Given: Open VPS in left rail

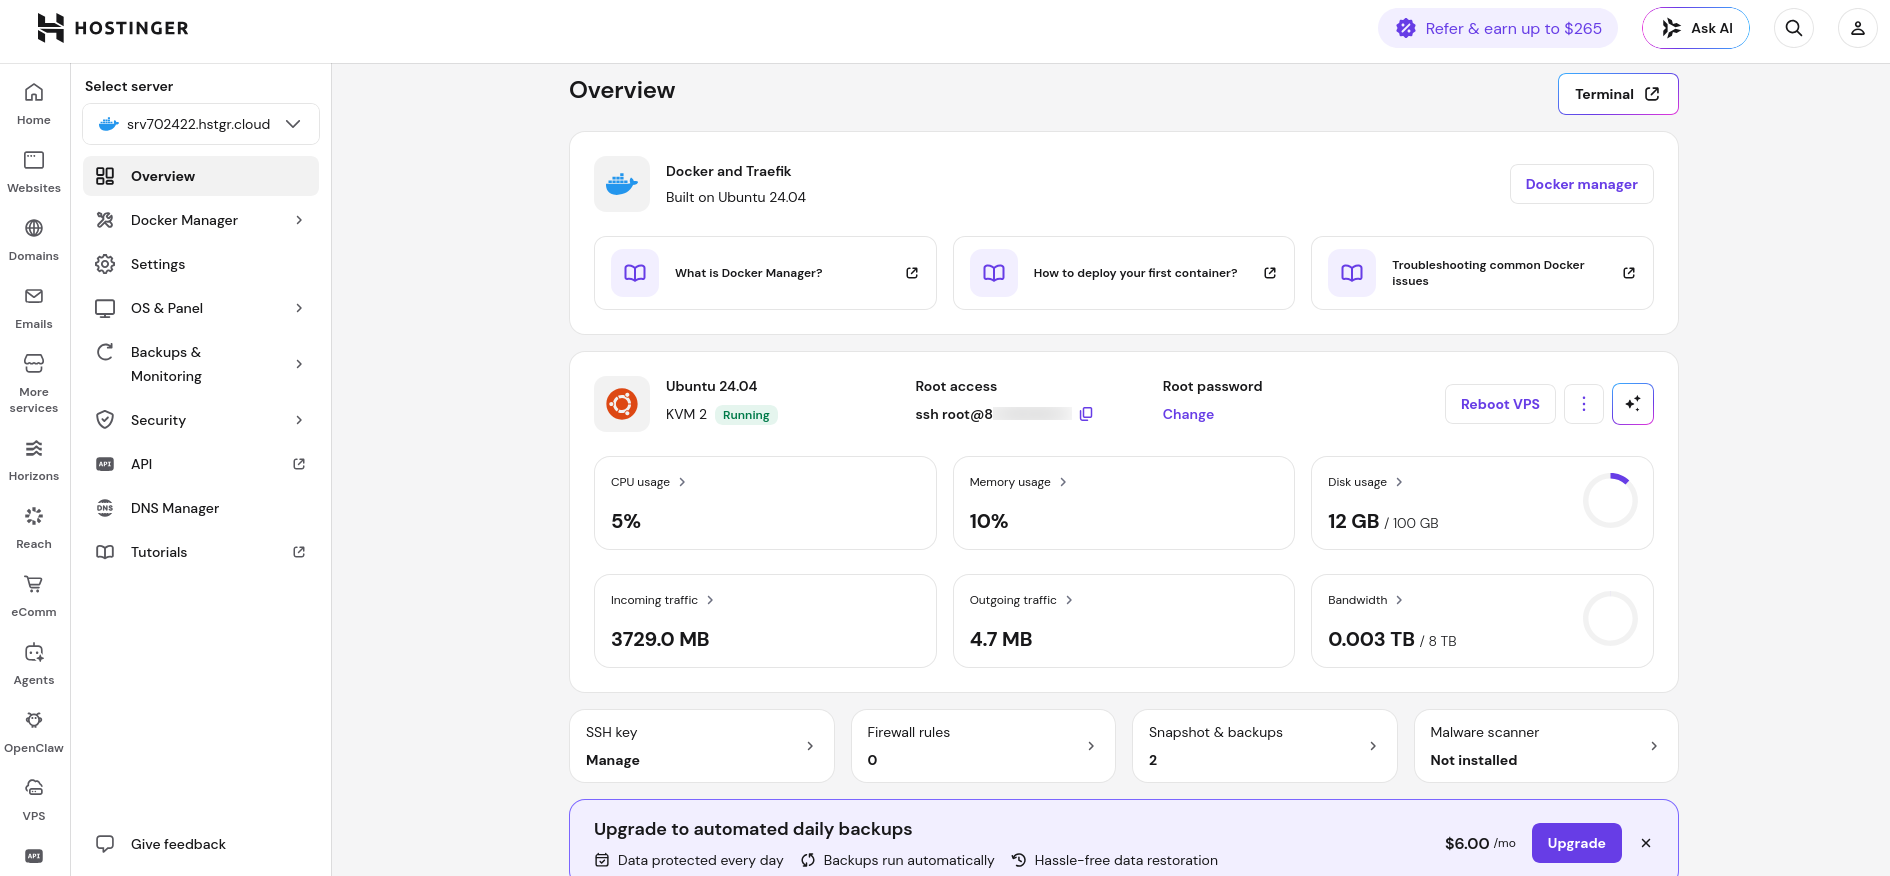Looking at the screenshot, I should [34, 800].
